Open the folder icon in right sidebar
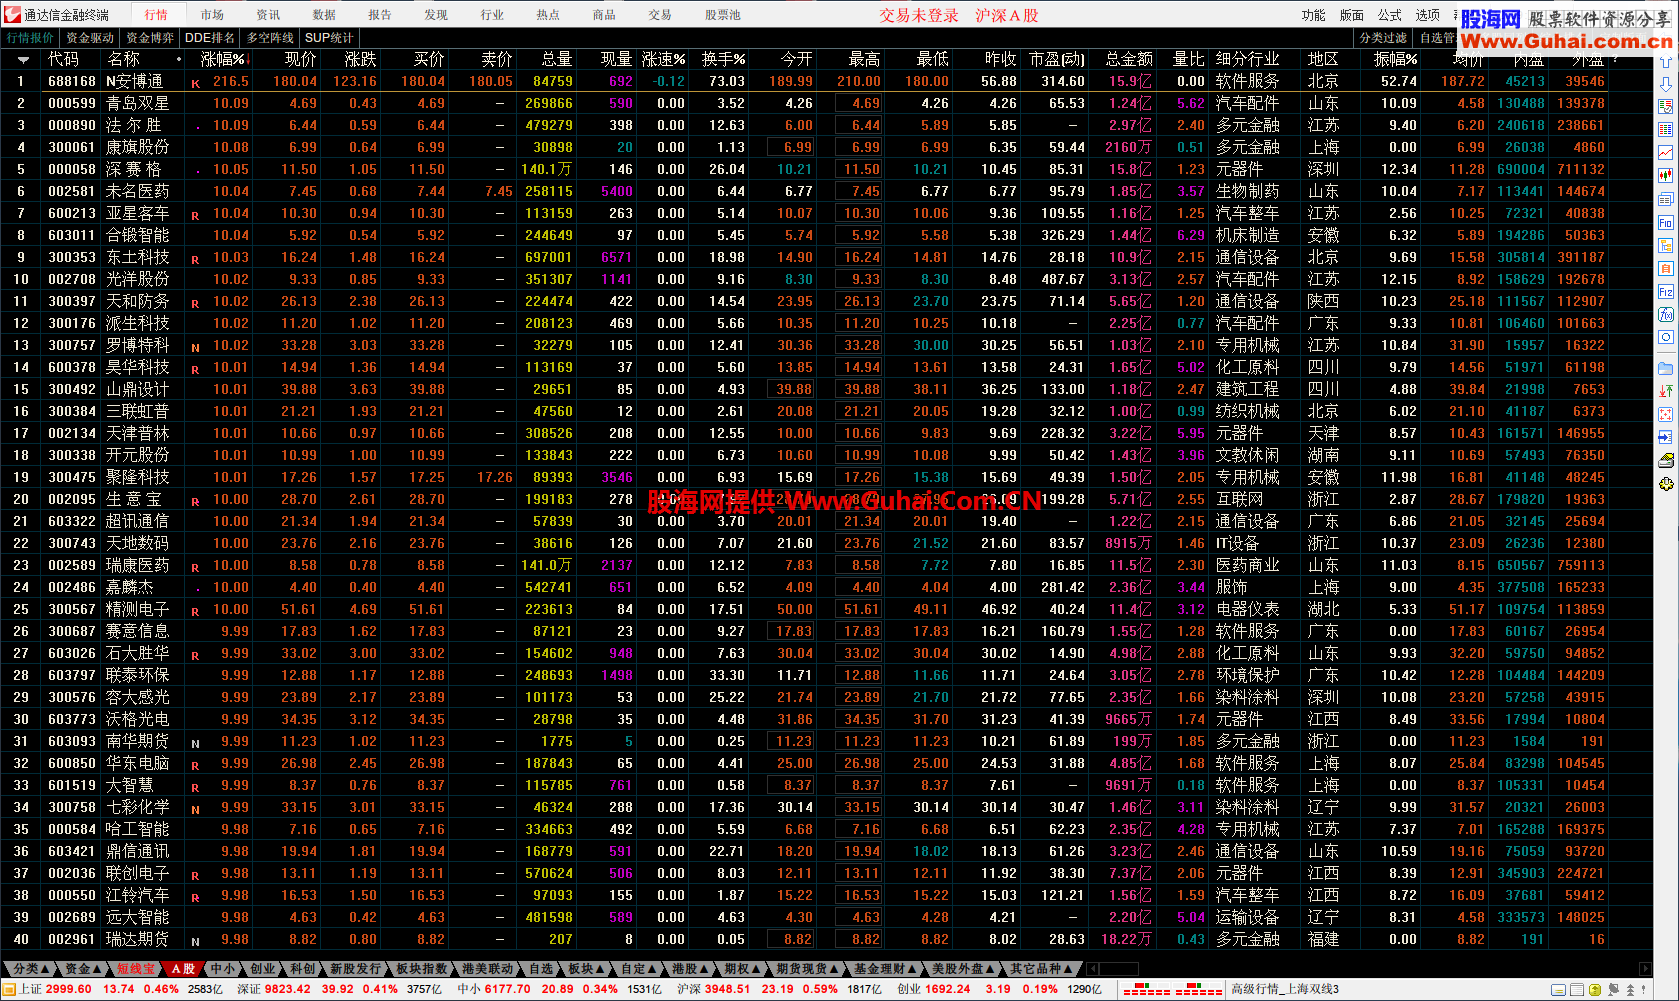Image resolution: width=1679 pixels, height=1001 pixels. (x=1665, y=368)
